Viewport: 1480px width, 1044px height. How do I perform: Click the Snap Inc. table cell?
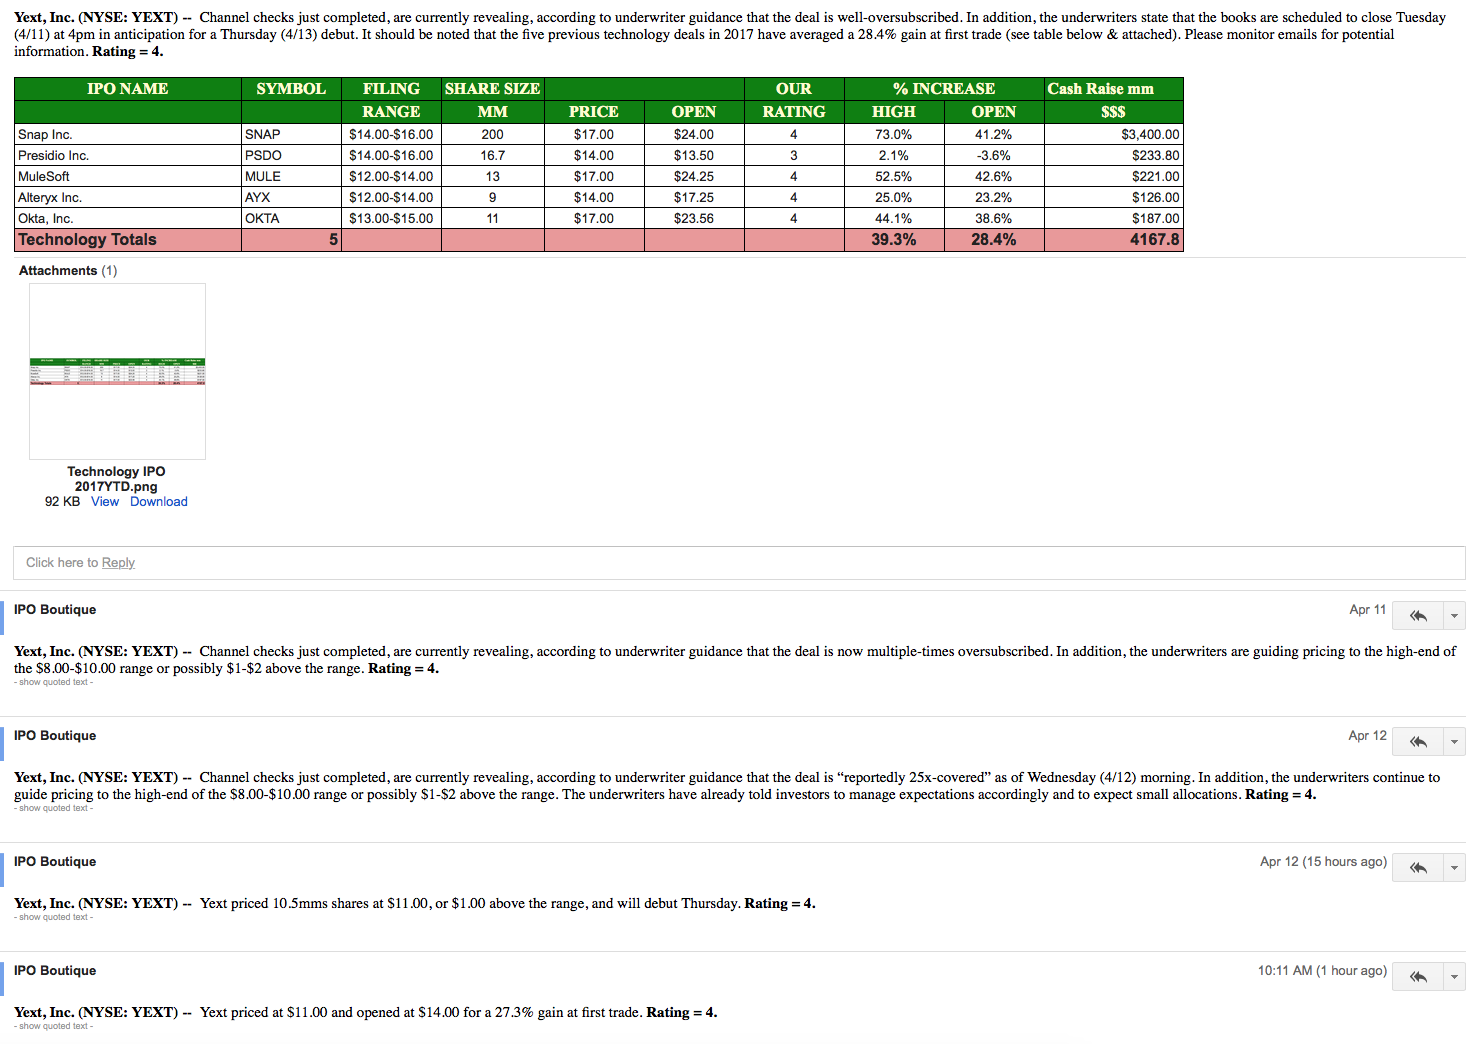pyautogui.click(x=128, y=134)
